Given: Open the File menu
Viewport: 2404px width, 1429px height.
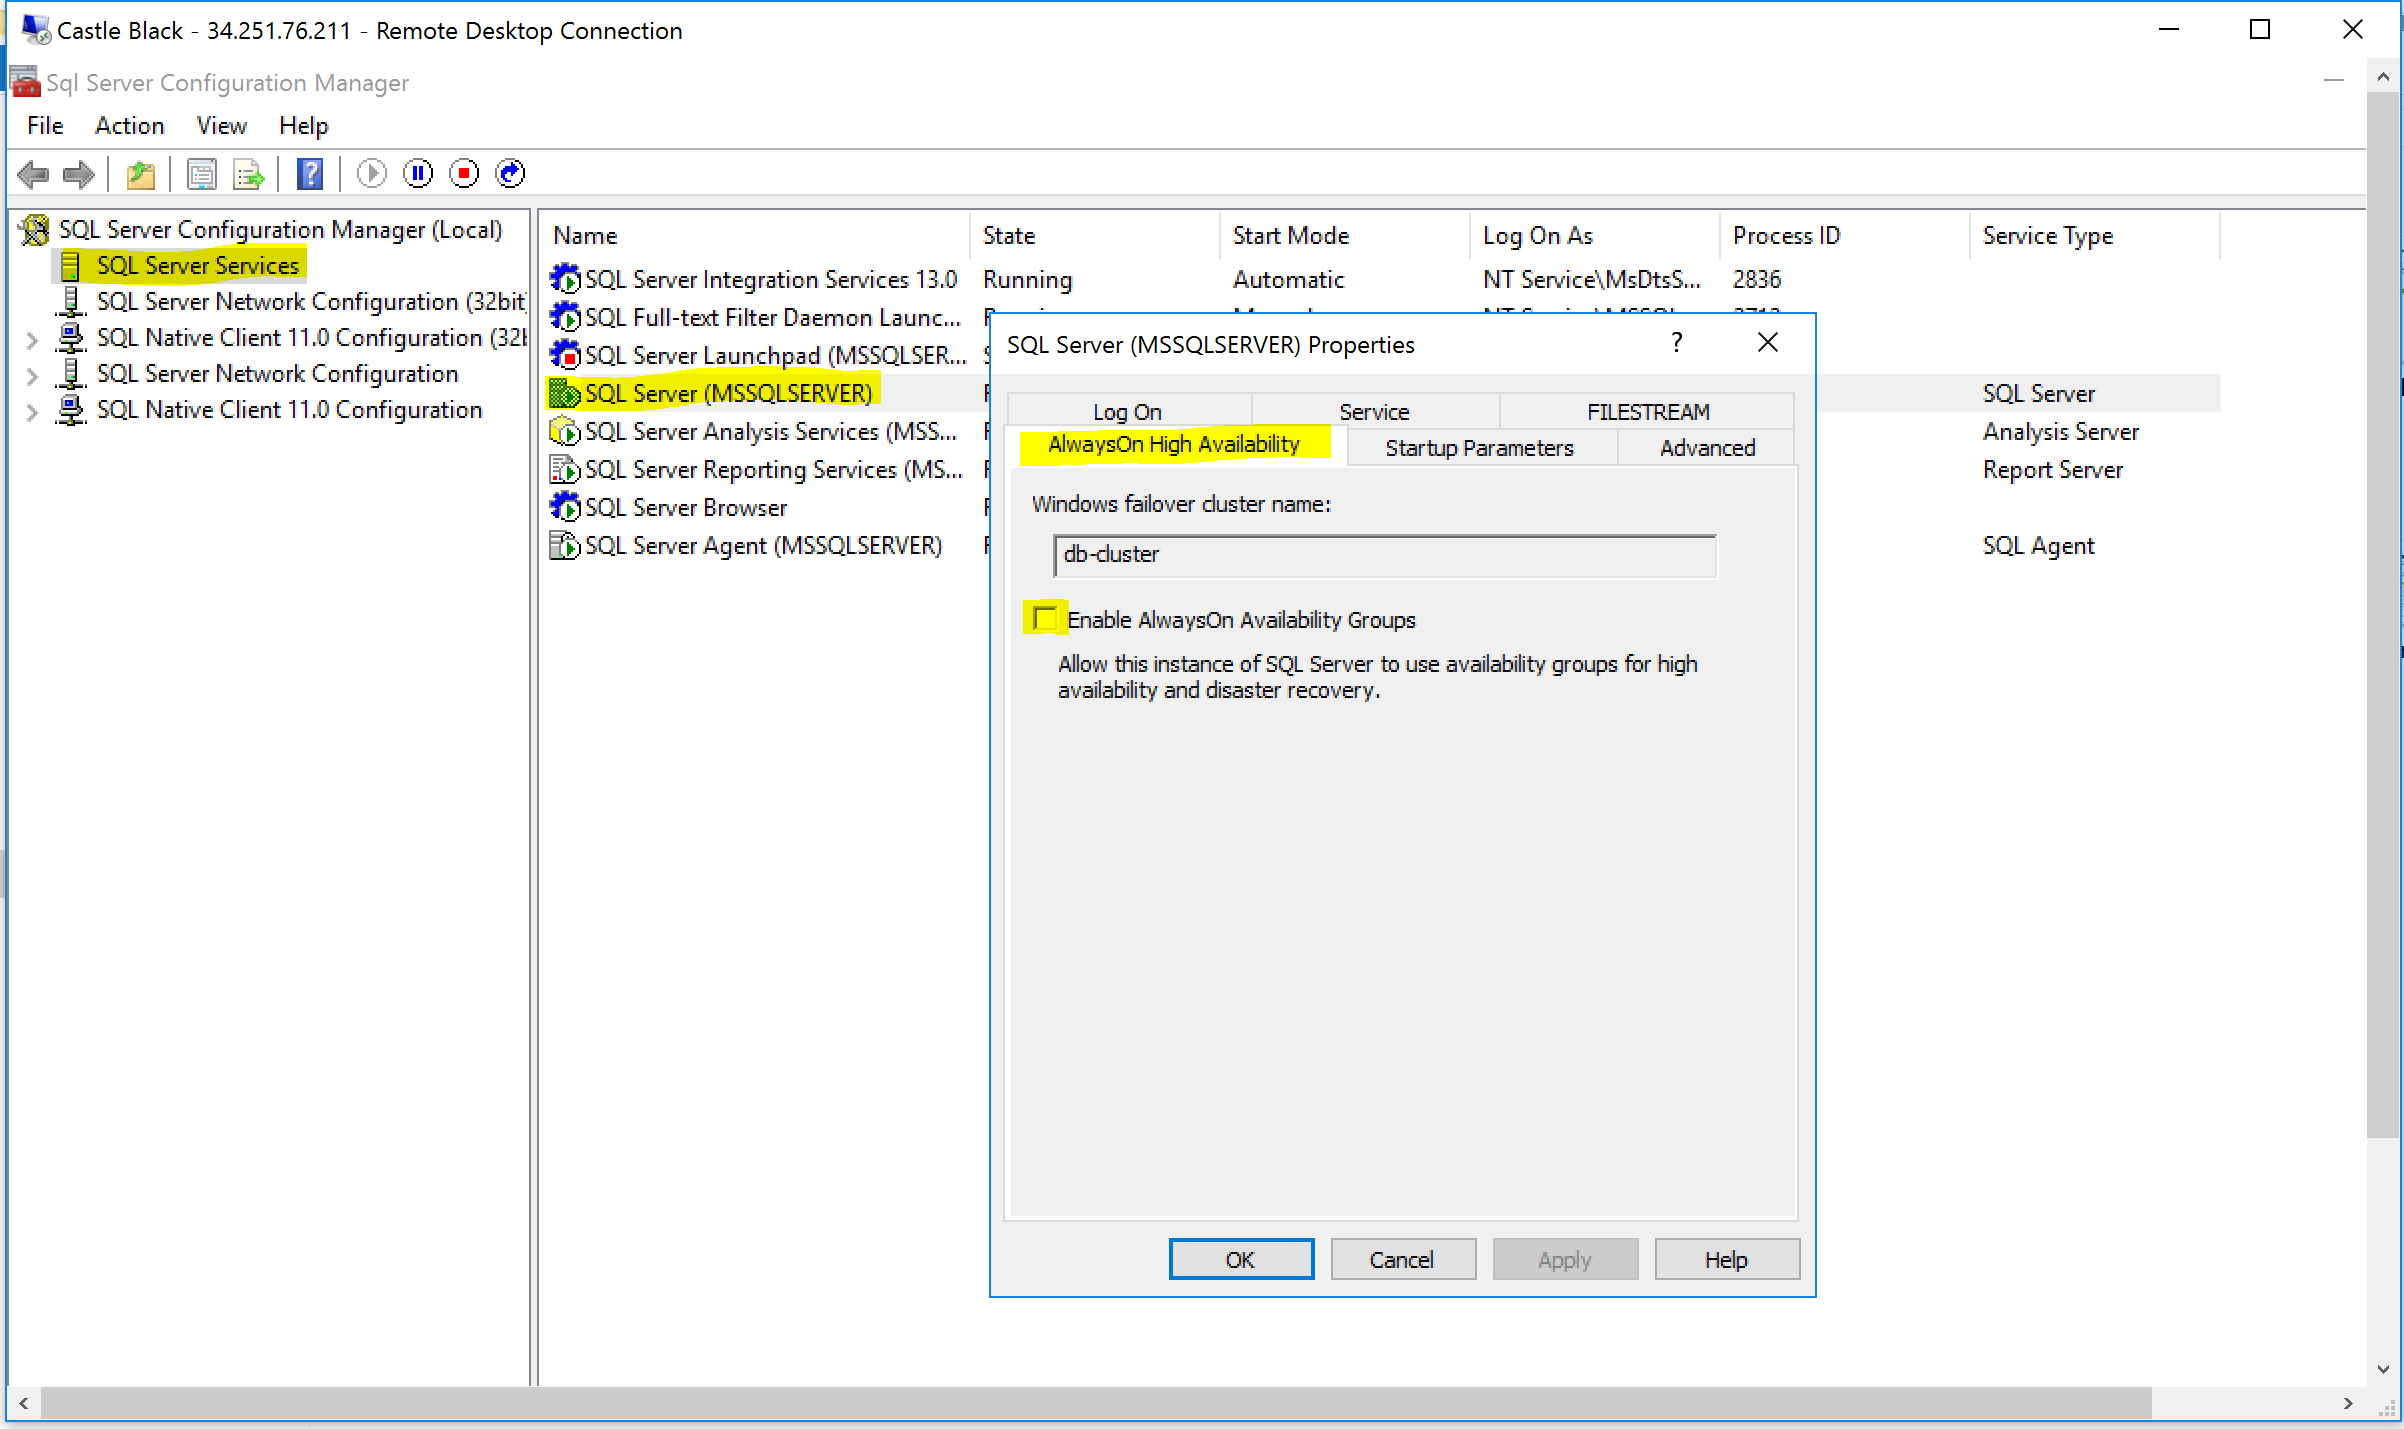Looking at the screenshot, I should [x=45, y=126].
